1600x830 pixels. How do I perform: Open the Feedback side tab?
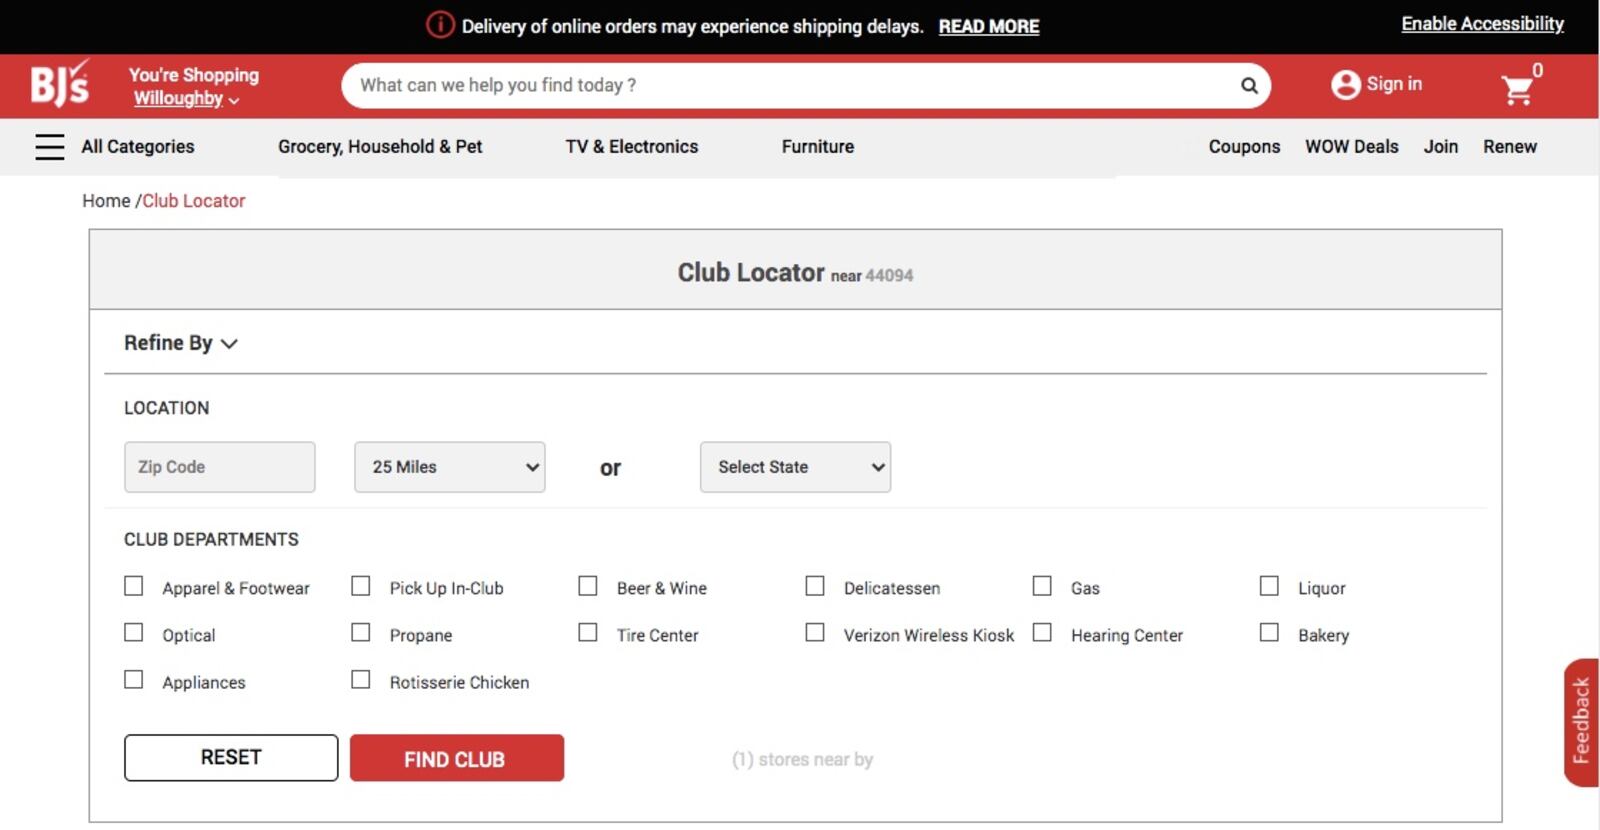click(x=1580, y=721)
